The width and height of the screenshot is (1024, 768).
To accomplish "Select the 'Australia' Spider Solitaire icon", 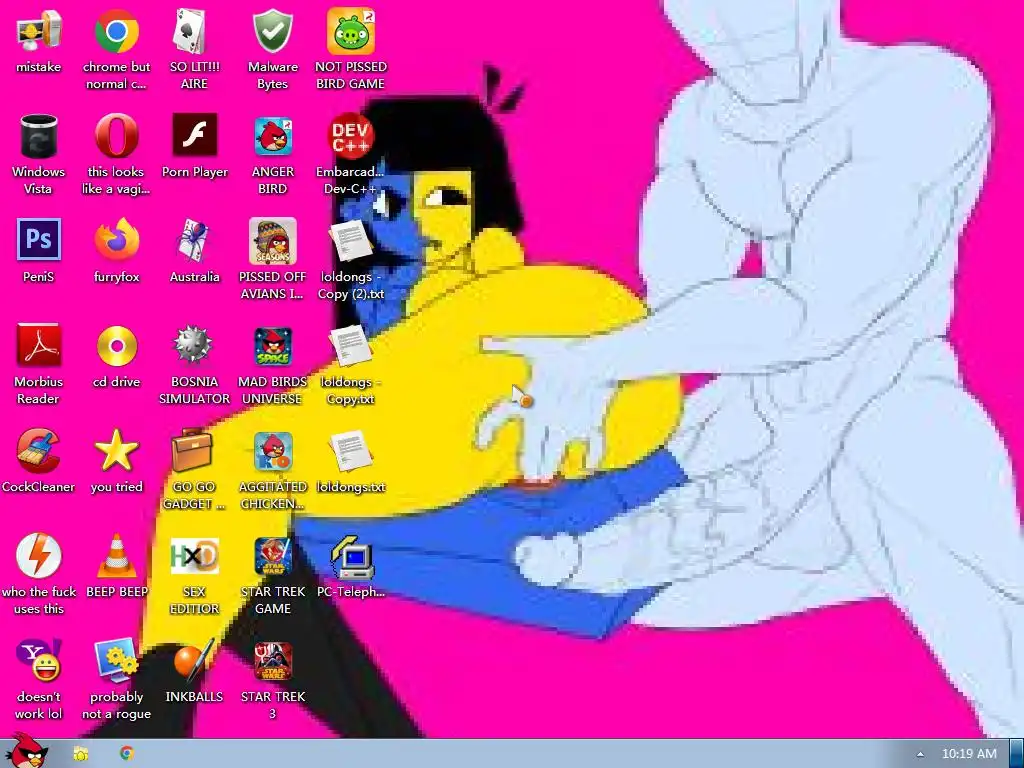I will click(194, 242).
